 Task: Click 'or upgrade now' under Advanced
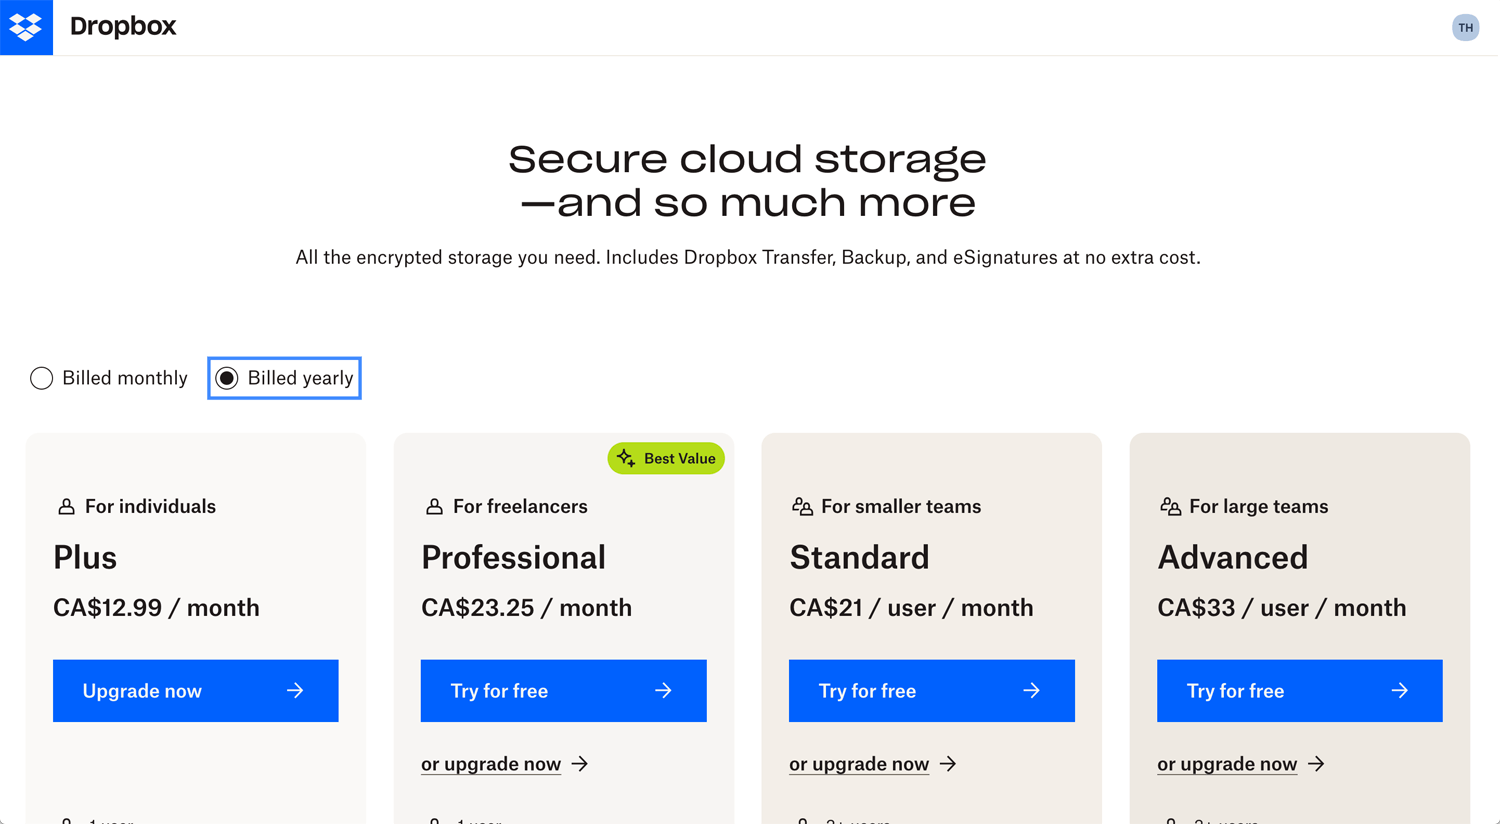tap(1240, 764)
